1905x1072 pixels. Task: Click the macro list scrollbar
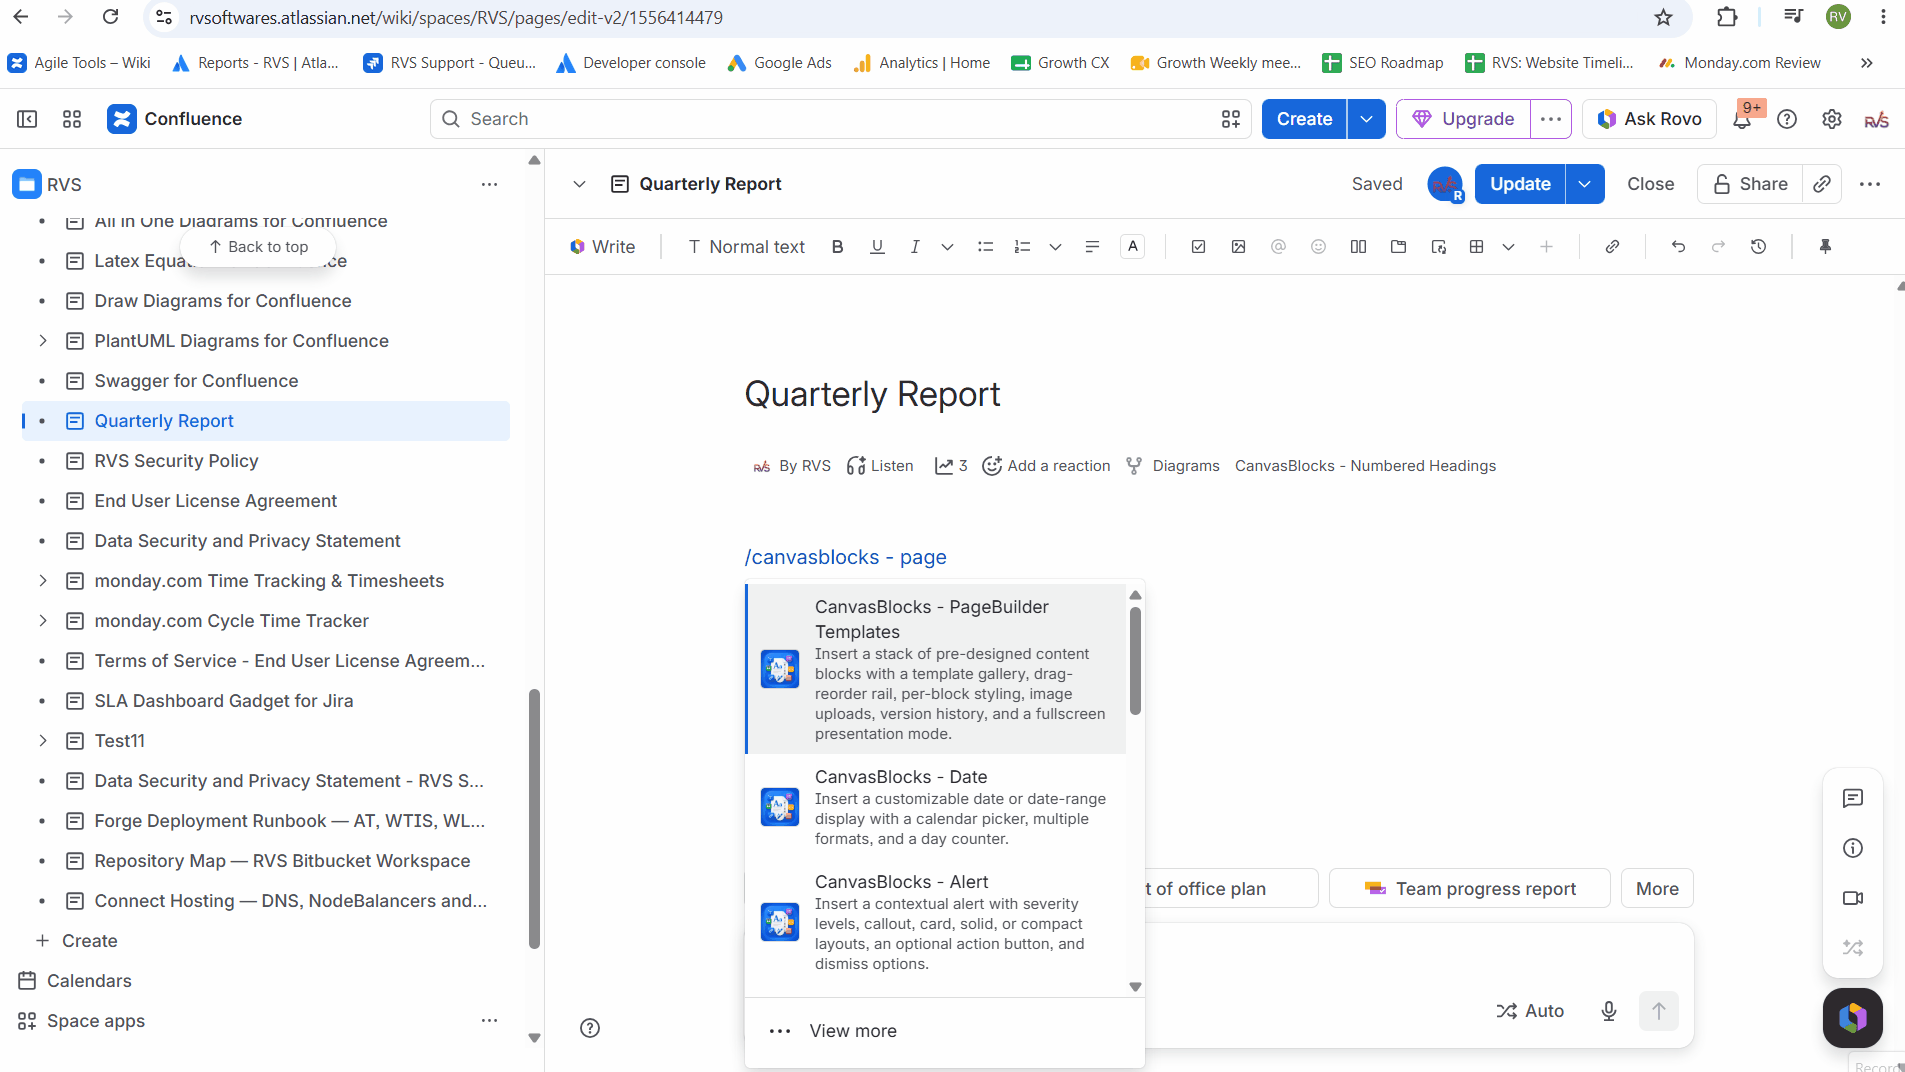pos(1135,660)
